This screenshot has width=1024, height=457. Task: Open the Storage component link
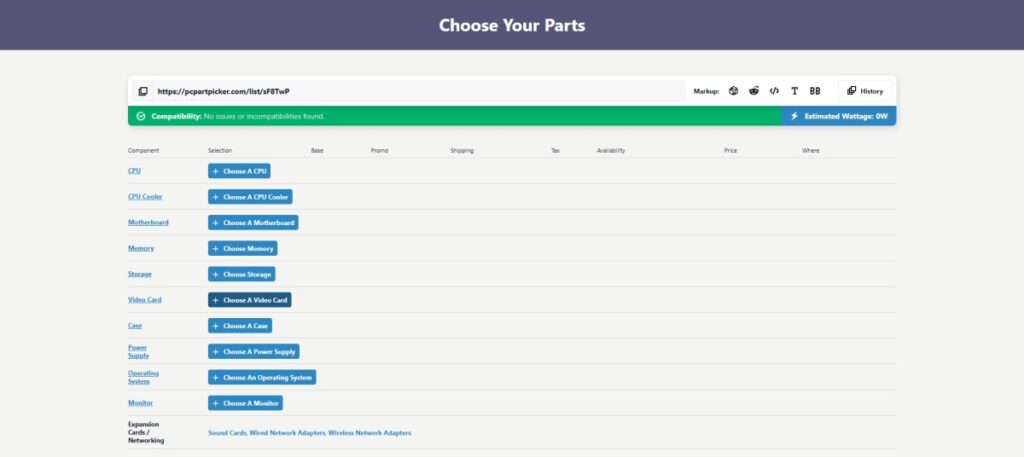point(140,274)
